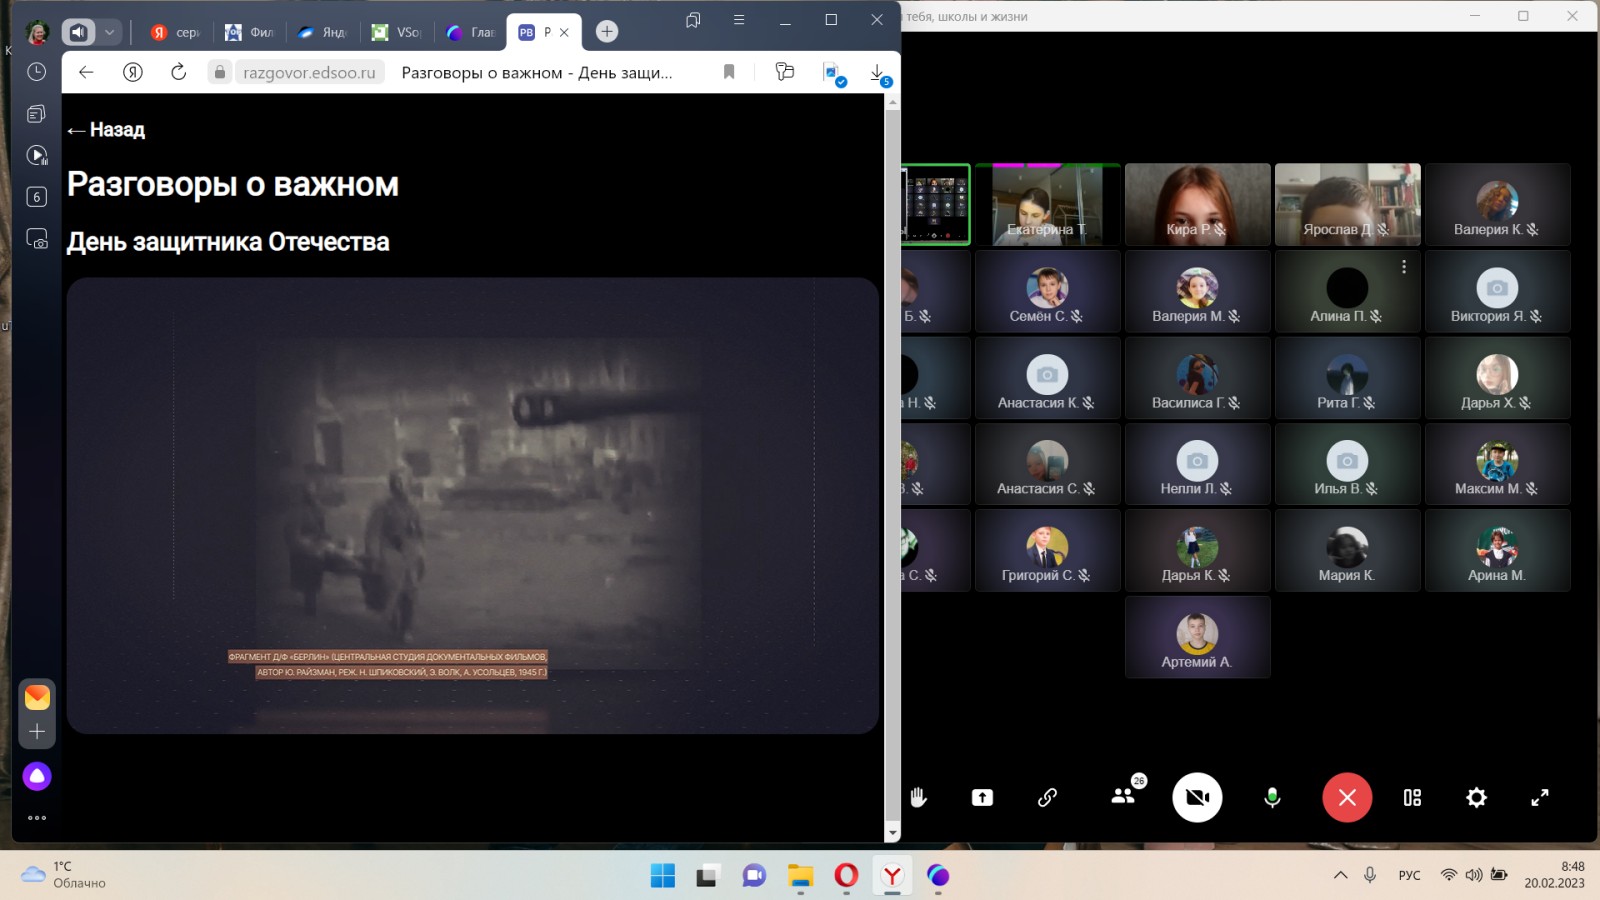The image size is (1600, 900).
Task: Switch to the 'VSo' tab
Action: (396, 32)
